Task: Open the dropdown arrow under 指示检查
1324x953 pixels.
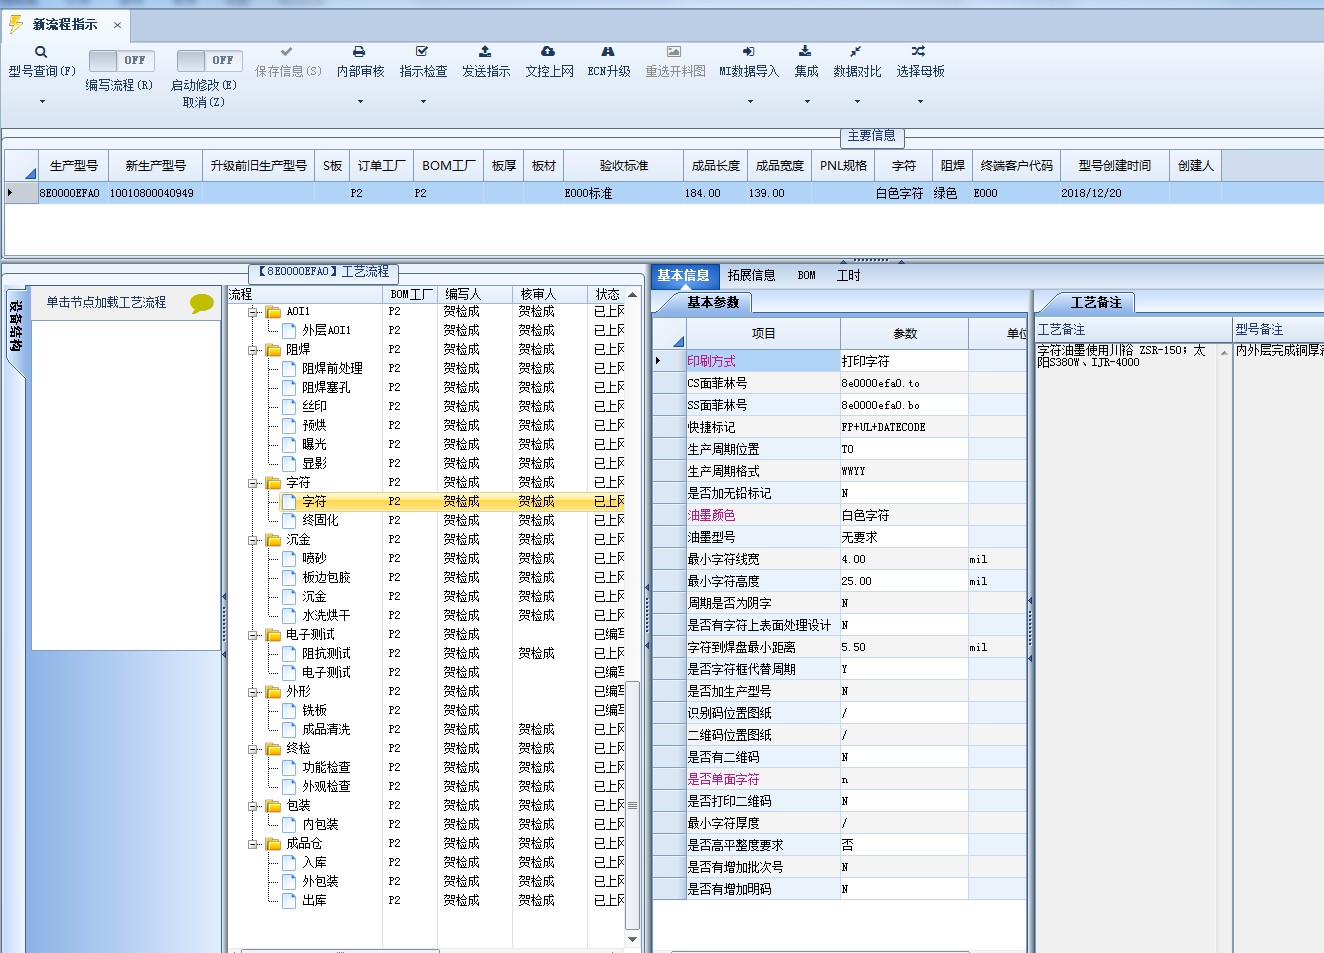Action: point(423,101)
